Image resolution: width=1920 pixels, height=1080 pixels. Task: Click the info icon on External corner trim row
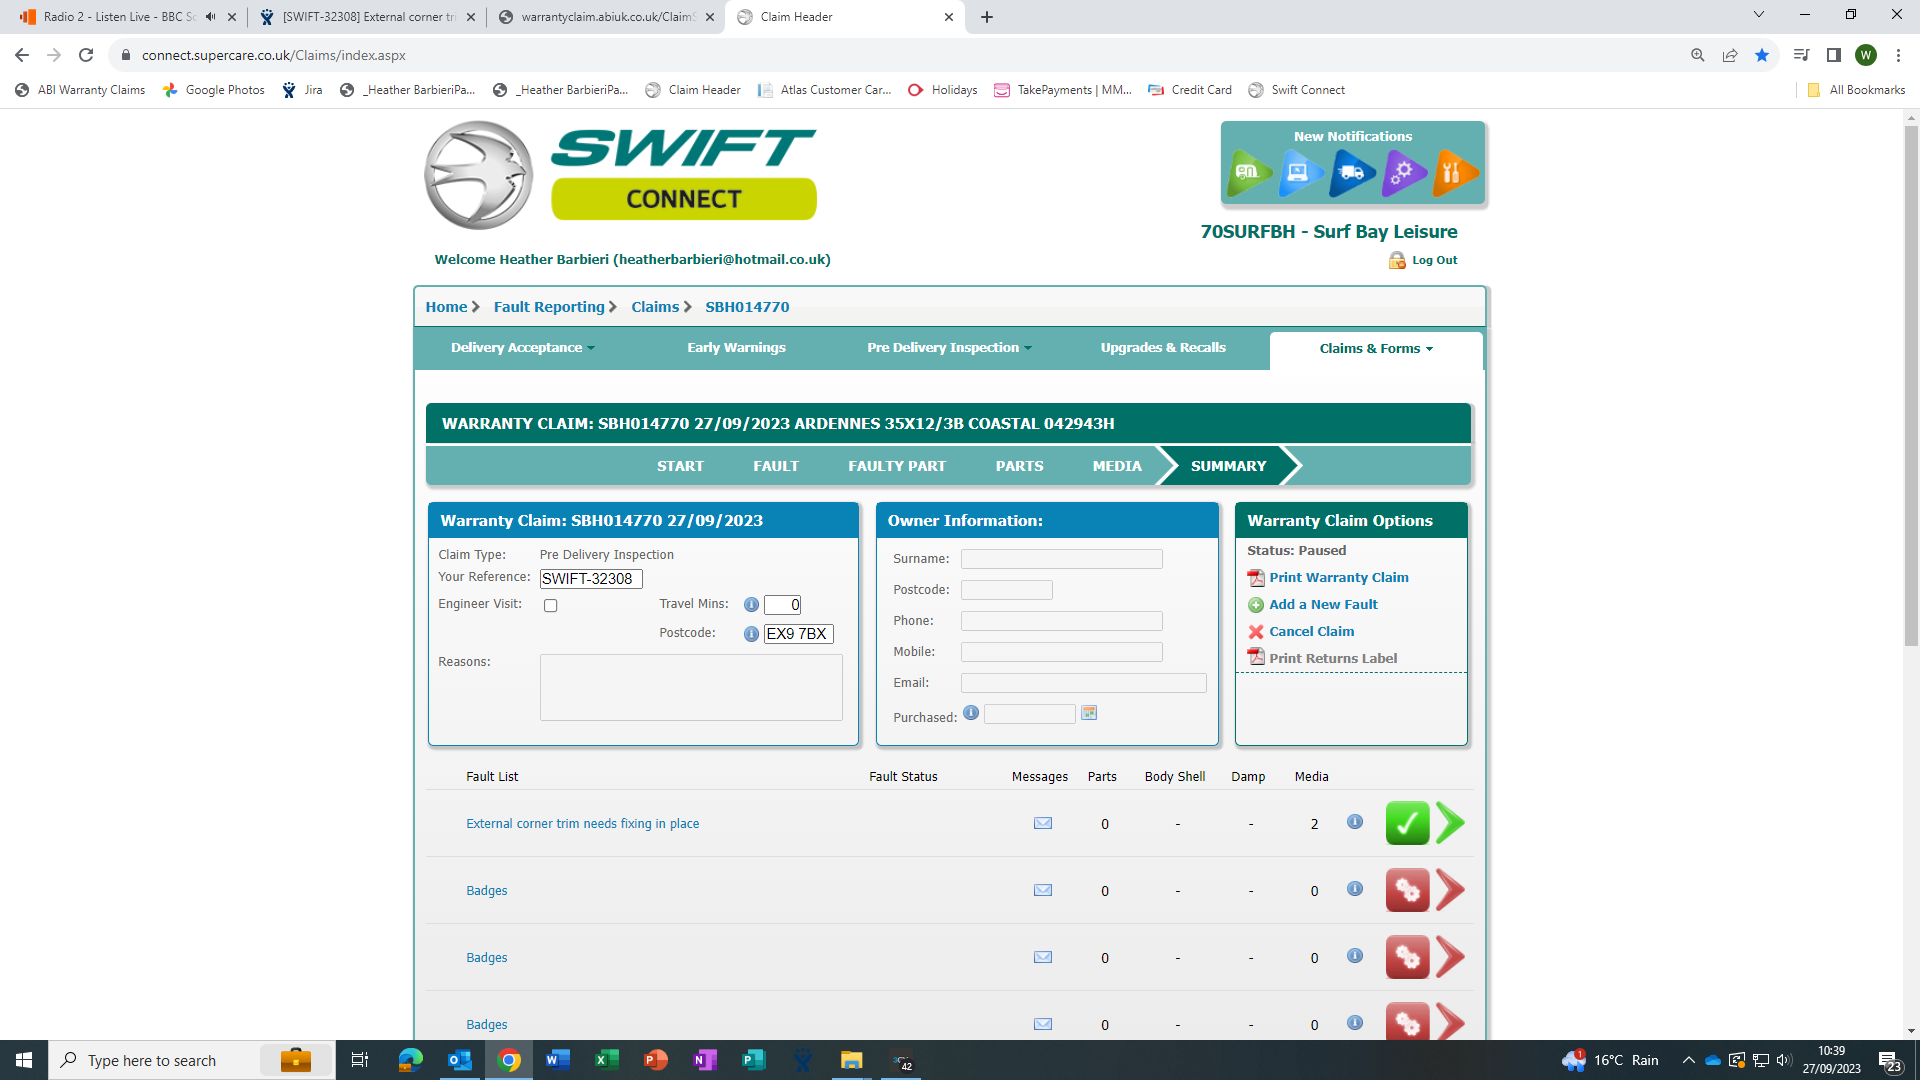[x=1354, y=822]
